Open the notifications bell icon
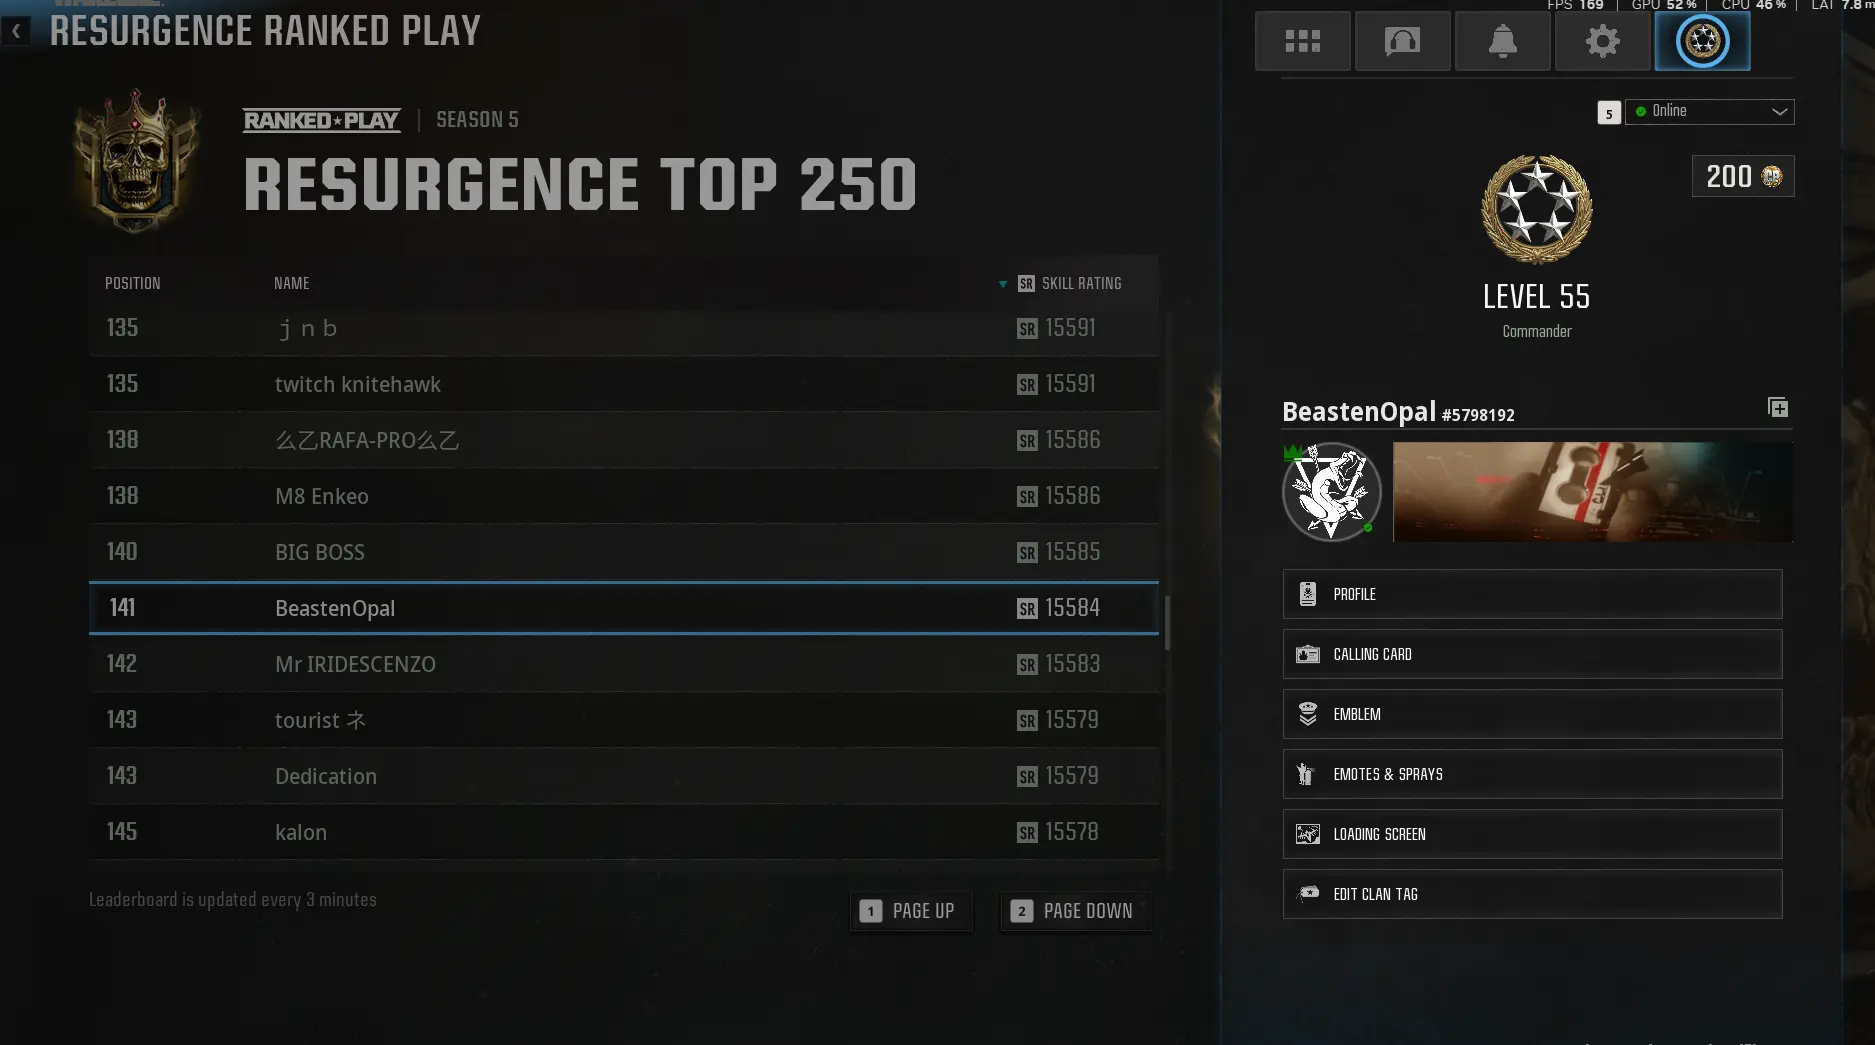 1502,41
